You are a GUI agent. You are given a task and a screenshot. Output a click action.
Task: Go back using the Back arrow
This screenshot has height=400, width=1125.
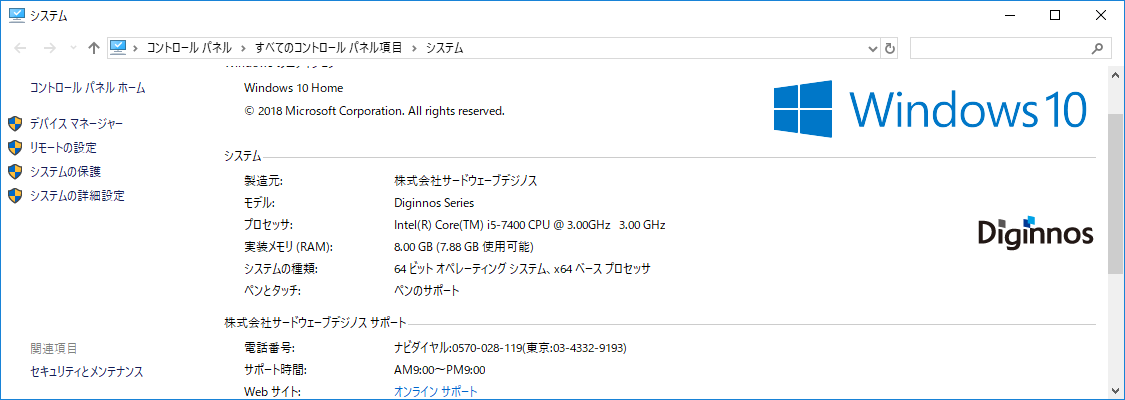coord(20,48)
